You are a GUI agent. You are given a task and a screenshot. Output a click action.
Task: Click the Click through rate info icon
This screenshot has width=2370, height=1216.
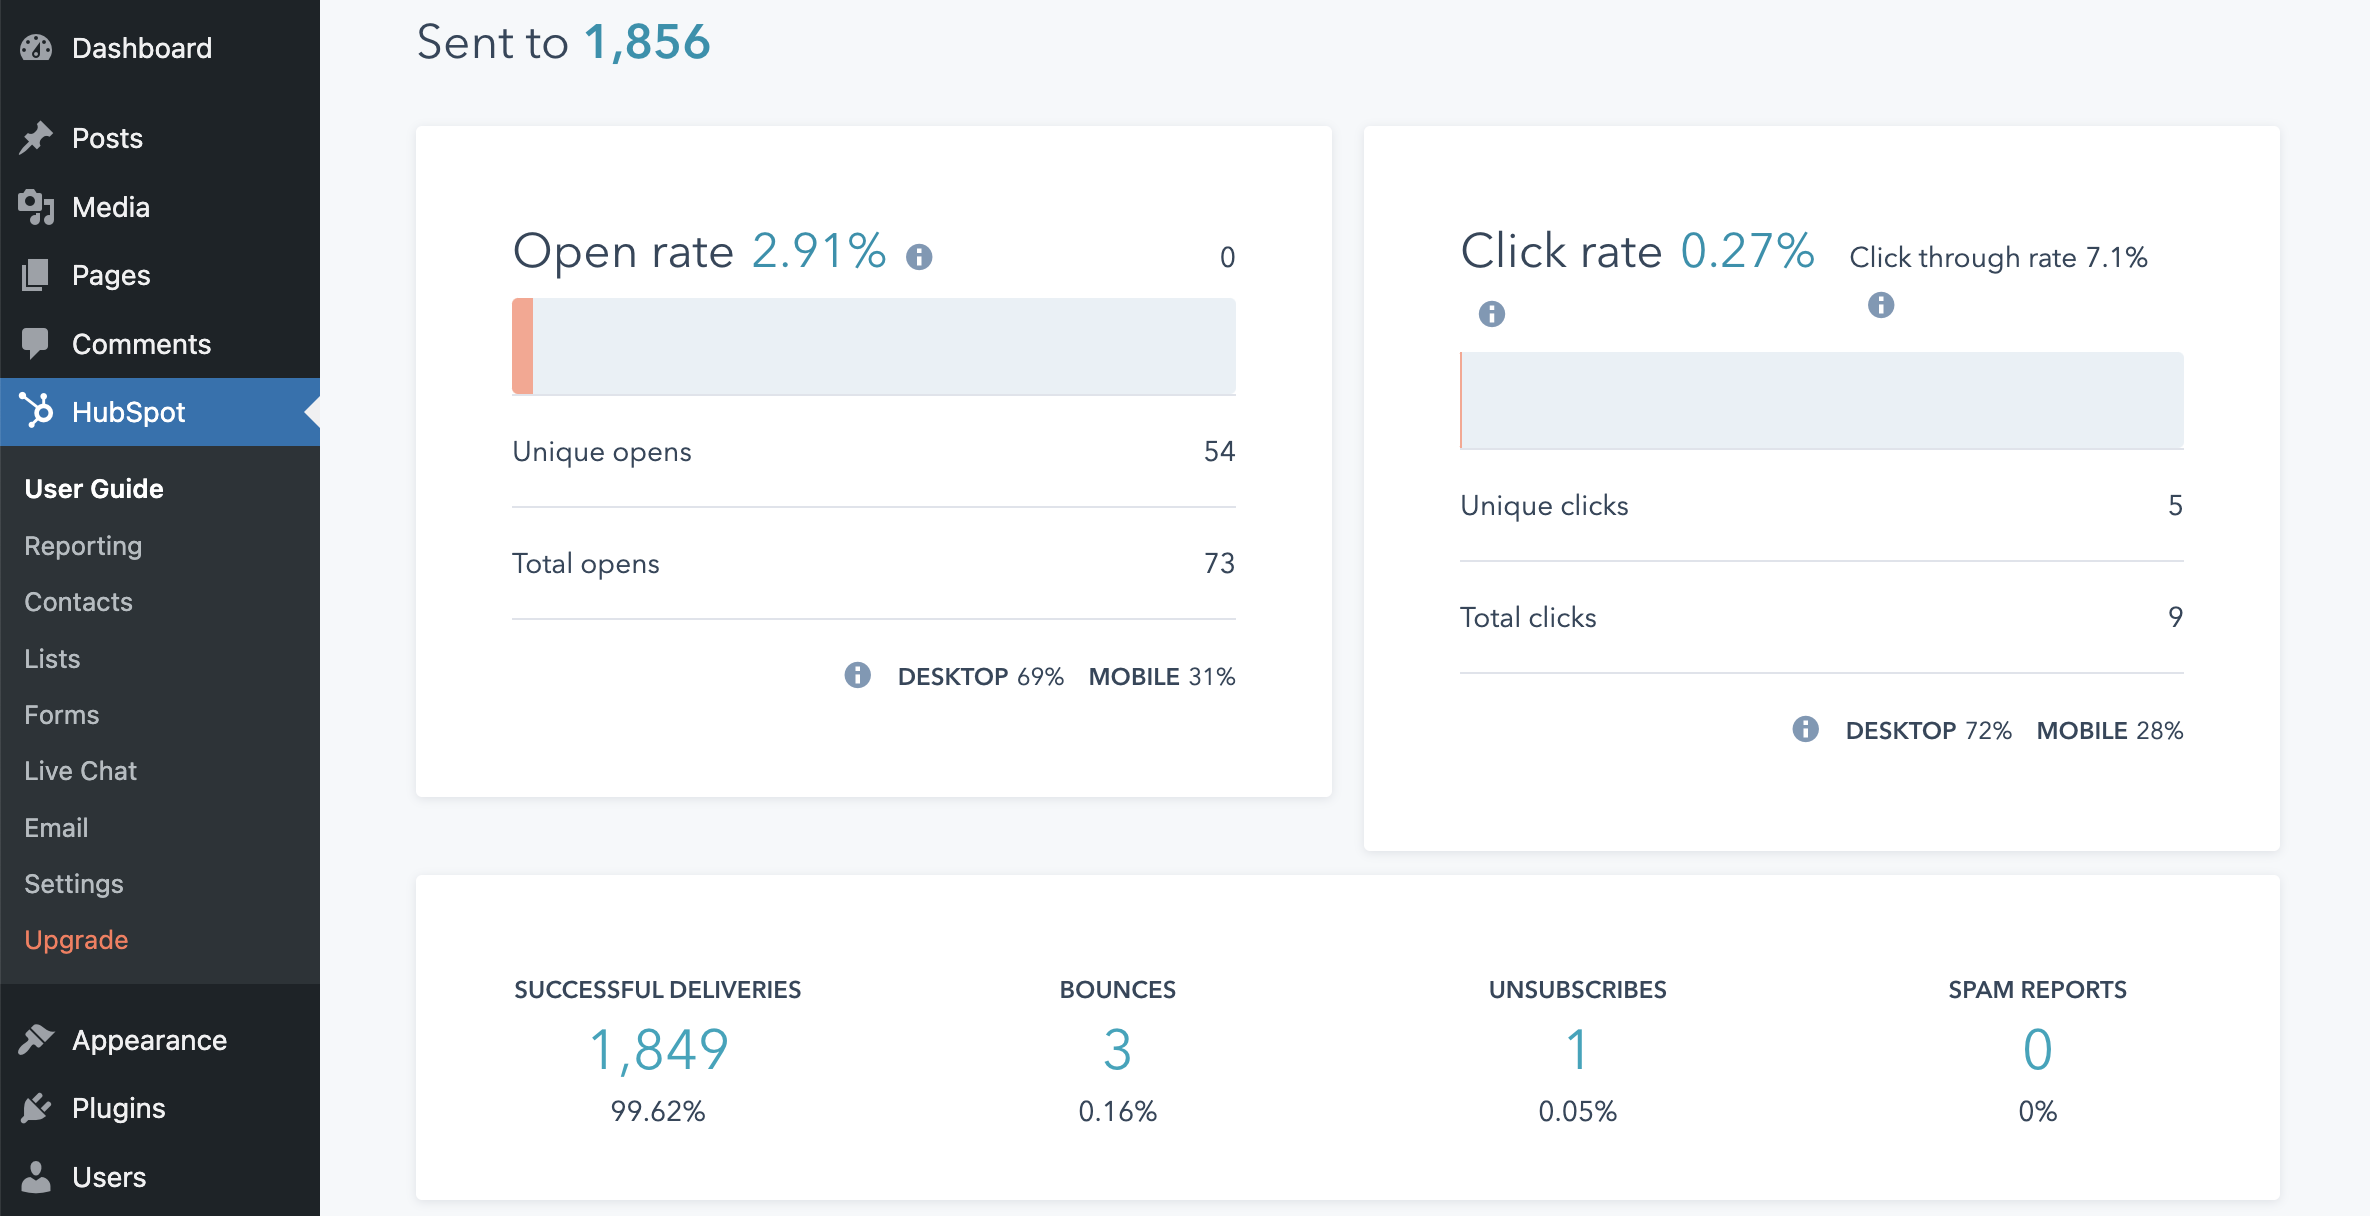1880,305
